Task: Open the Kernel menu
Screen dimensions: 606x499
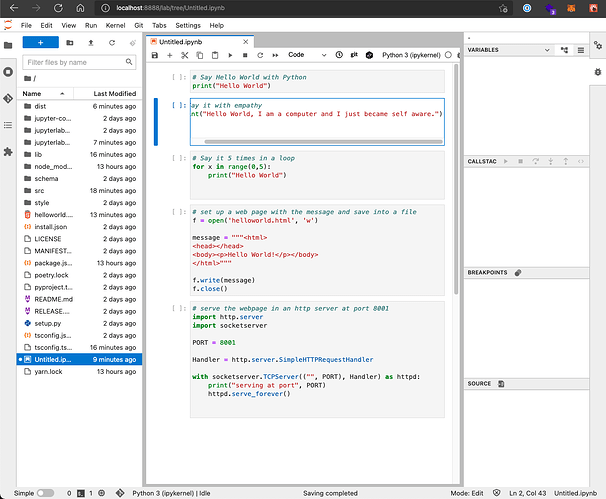Action: 118,24
